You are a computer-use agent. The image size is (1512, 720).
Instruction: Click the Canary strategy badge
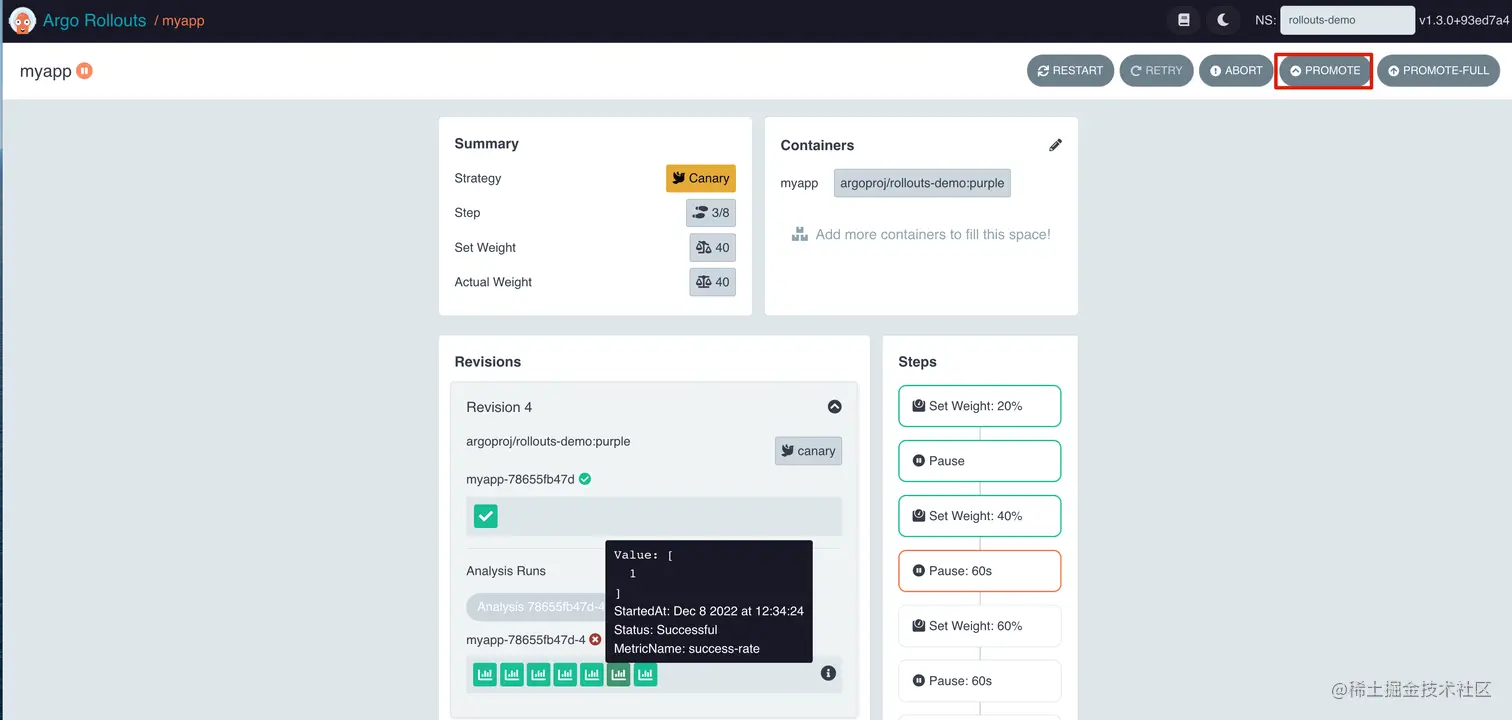tap(701, 178)
